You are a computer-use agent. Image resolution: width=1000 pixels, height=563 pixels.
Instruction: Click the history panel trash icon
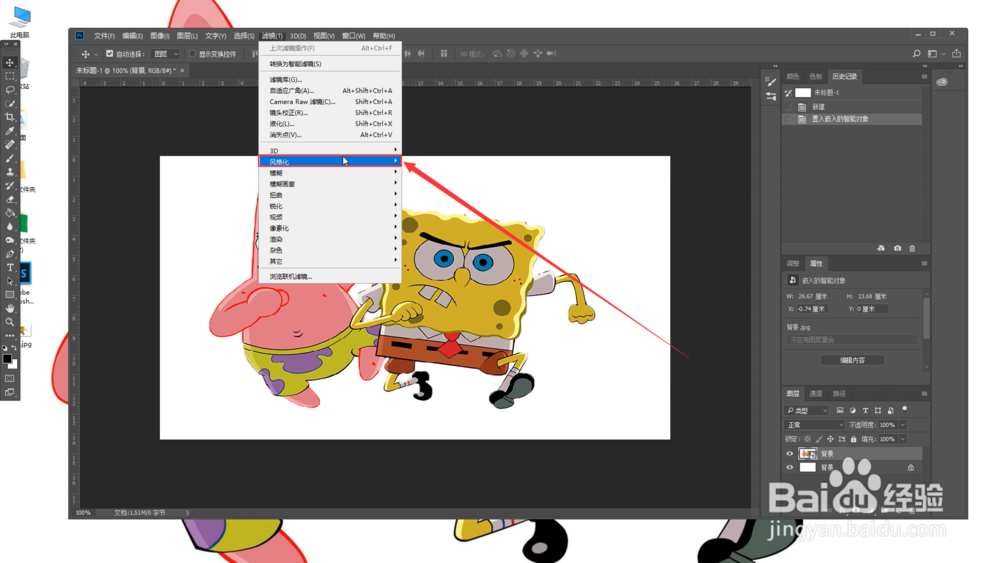tap(912, 248)
